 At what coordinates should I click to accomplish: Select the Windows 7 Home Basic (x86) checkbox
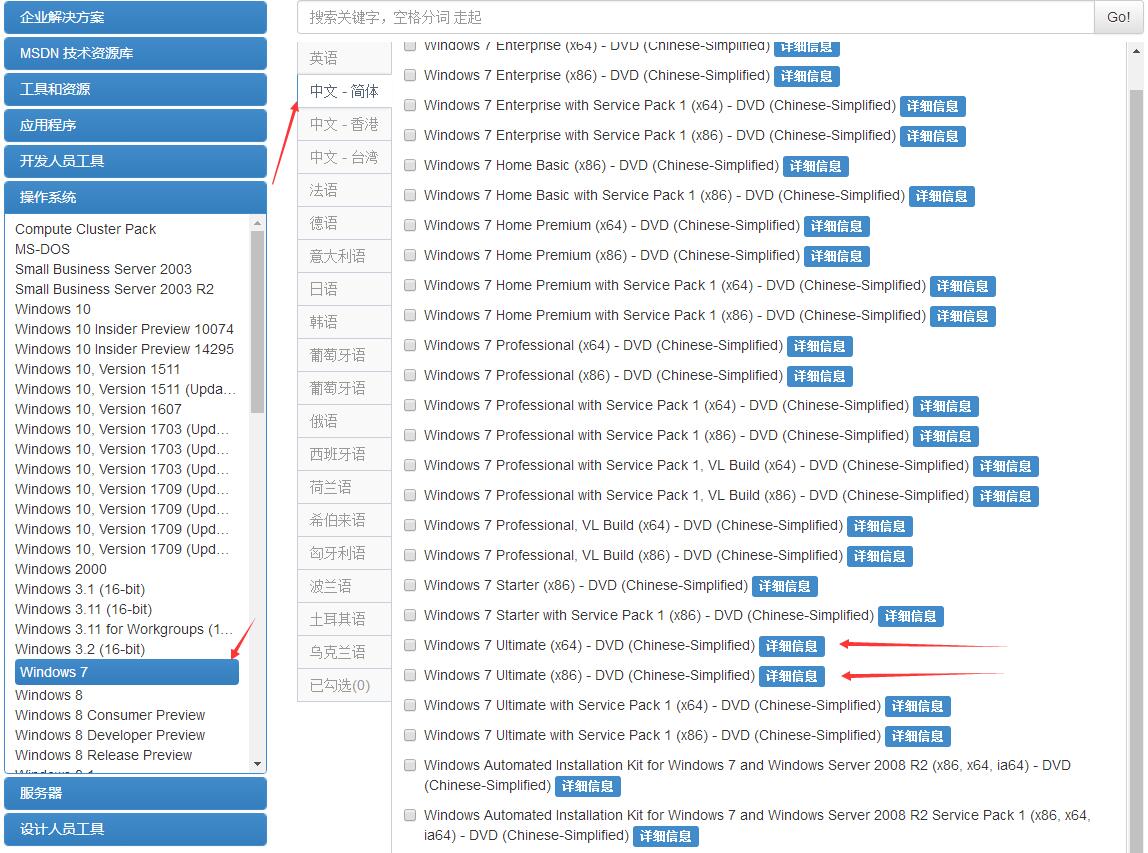click(410, 165)
